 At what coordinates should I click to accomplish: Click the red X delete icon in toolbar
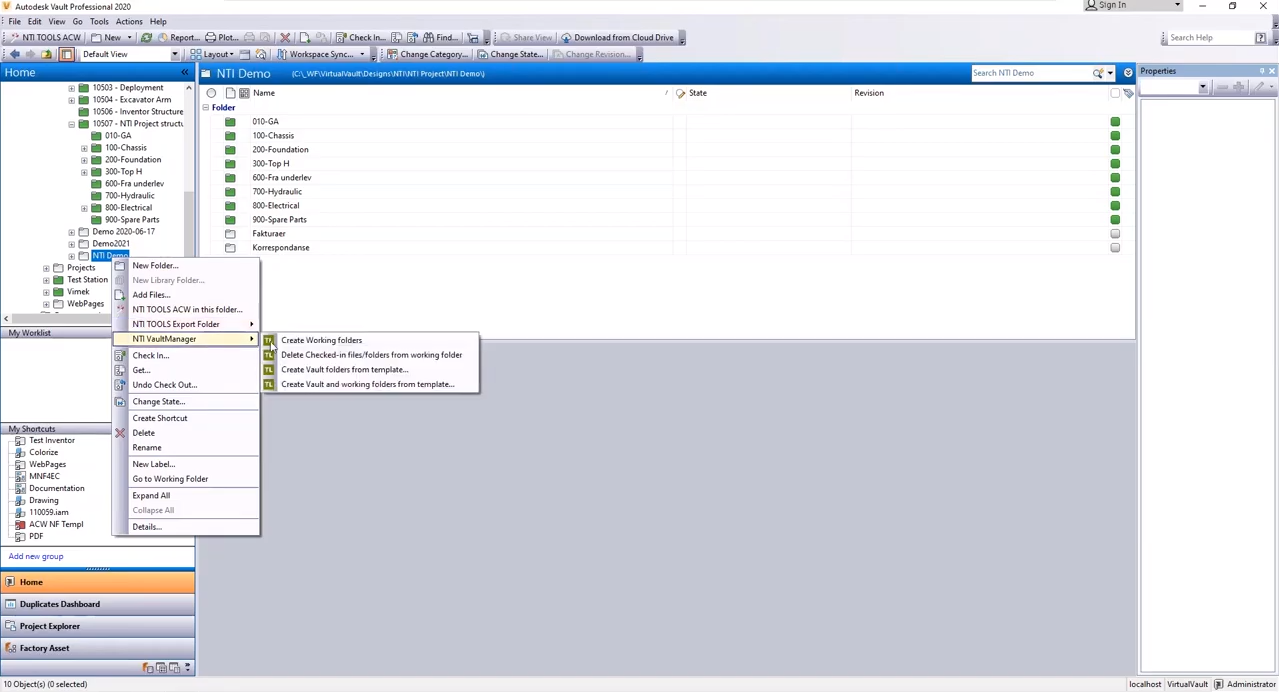(x=285, y=38)
